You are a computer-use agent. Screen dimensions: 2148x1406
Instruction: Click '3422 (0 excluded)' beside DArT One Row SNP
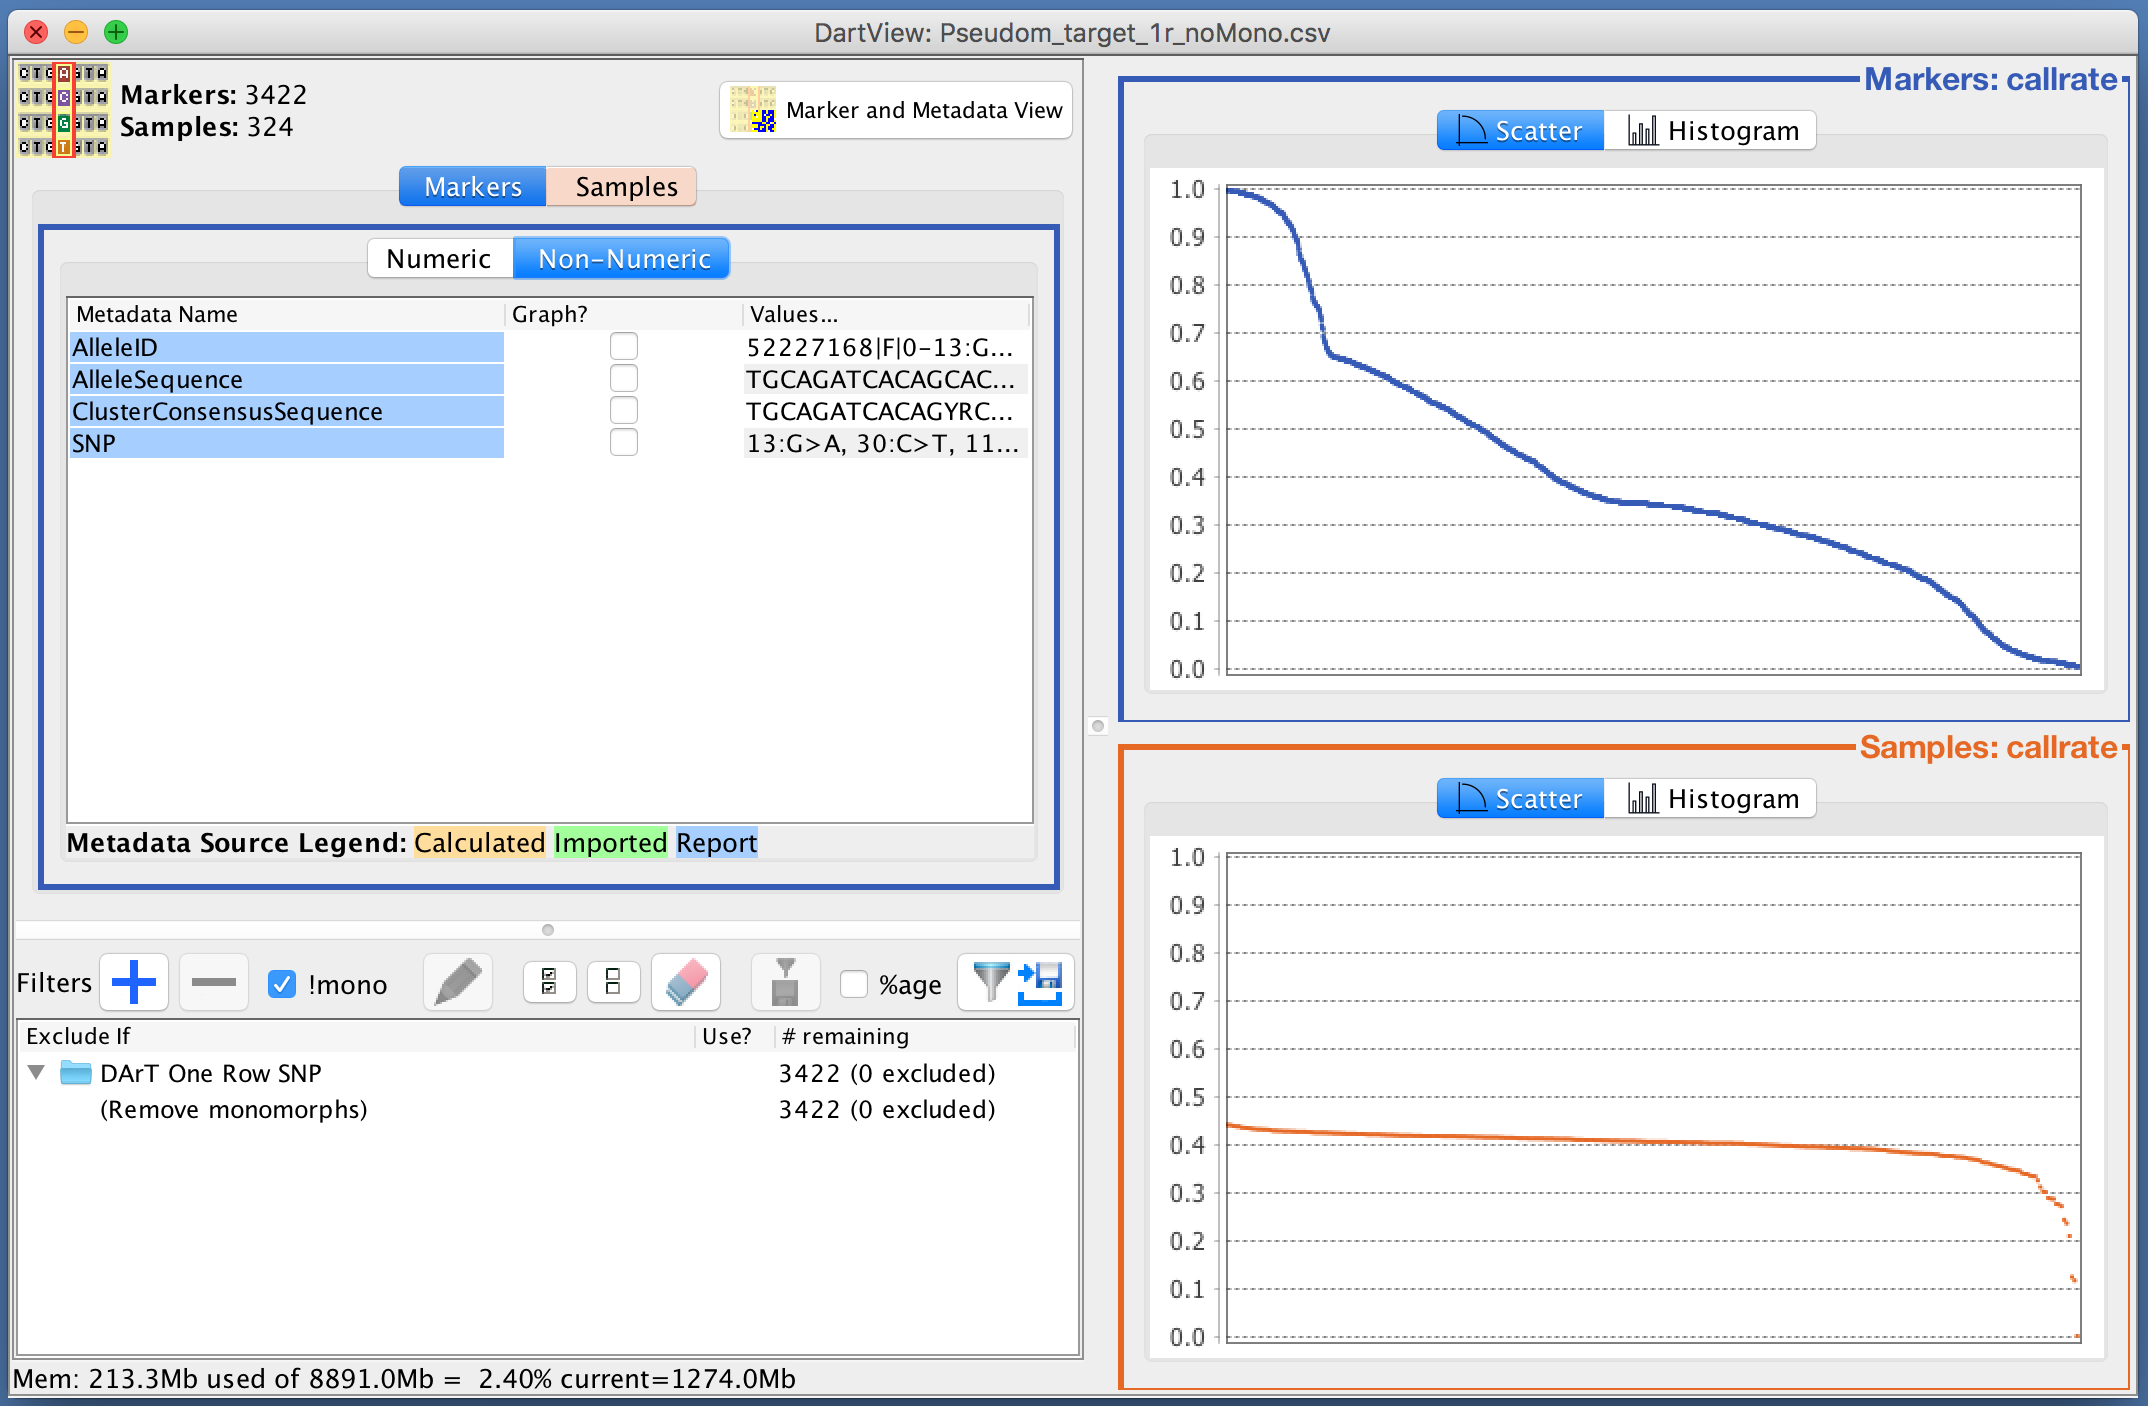click(887, 1073)
